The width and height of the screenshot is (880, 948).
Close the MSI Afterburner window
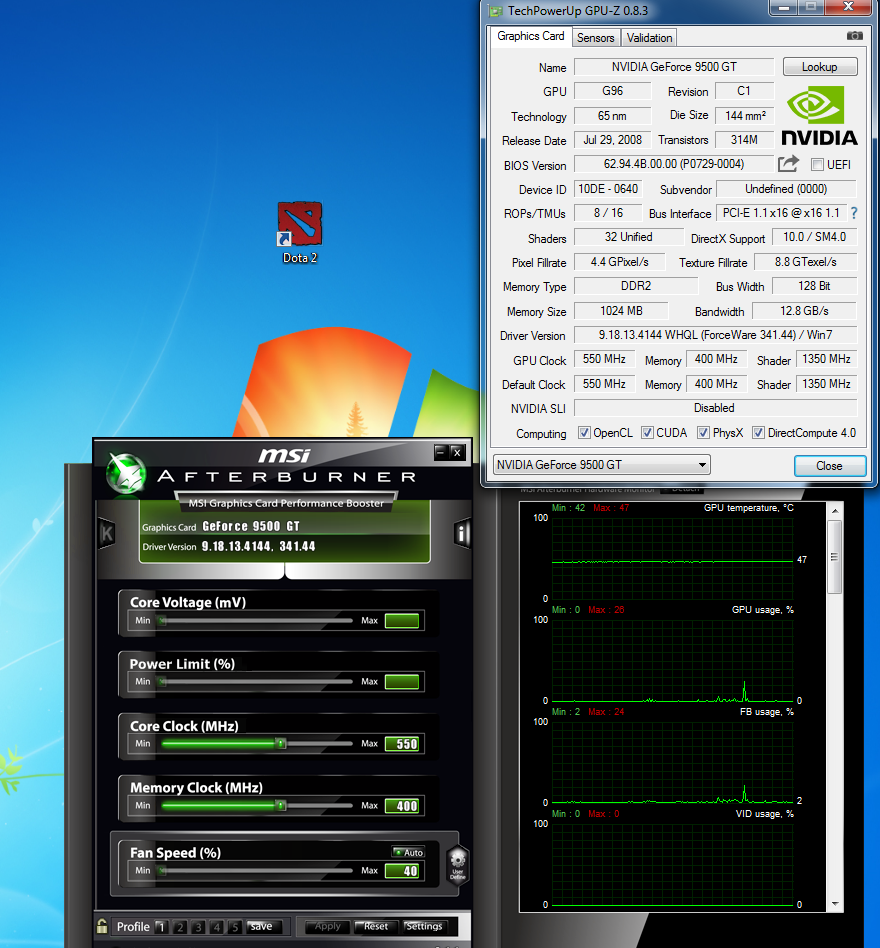click(x=458, y=452)
